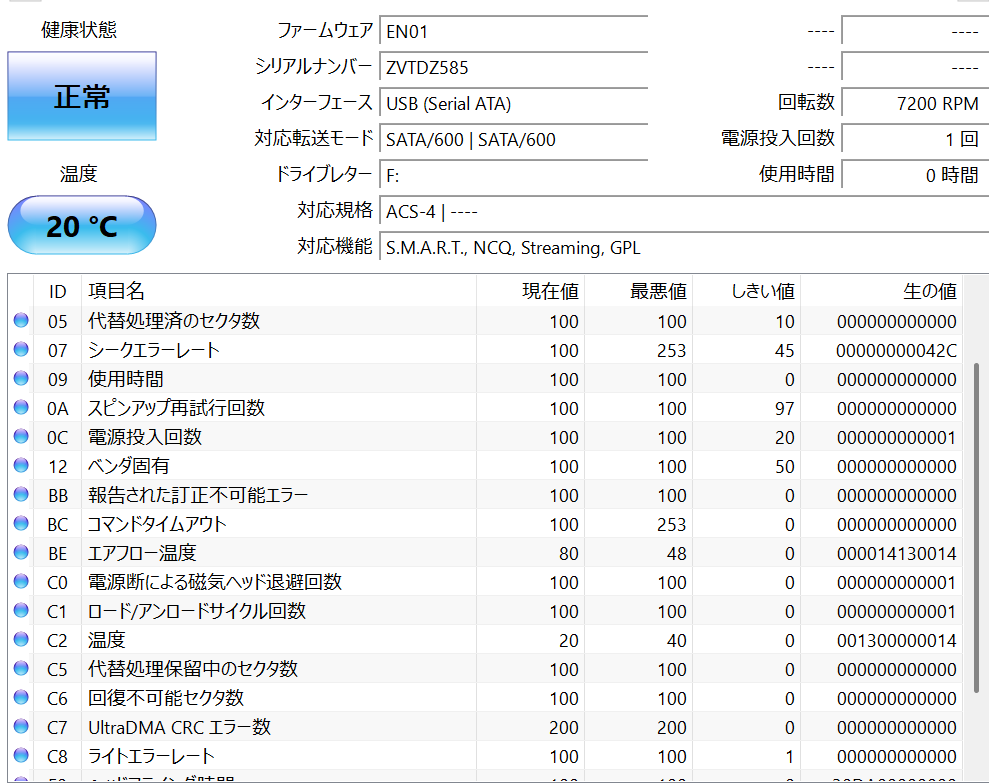Viewport: 989px width, 783px height.
Task: Click the status icon for row 05
Action: click(x=21, y=321)
